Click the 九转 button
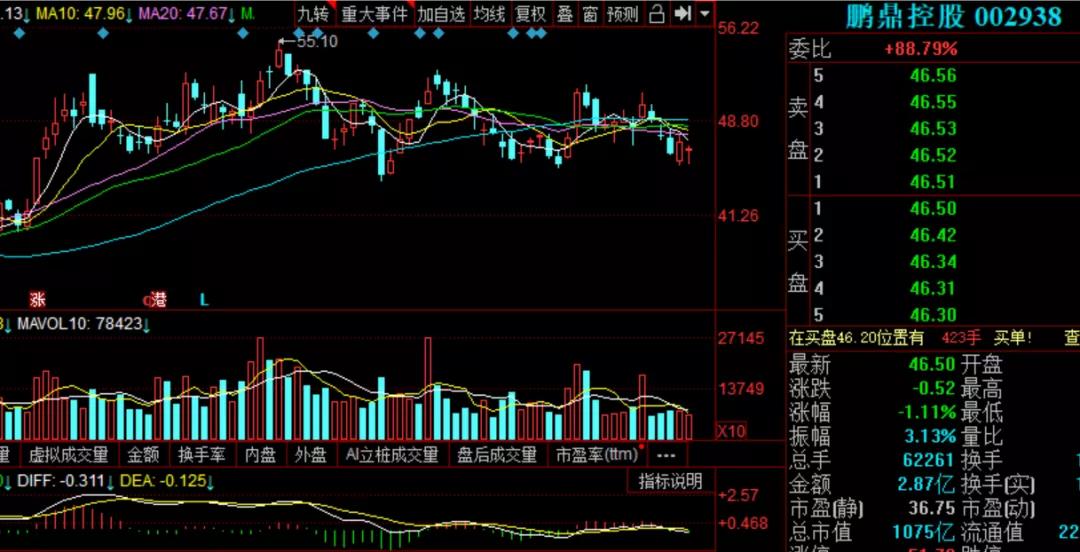Screen dimensions: 1080x552 click(x=315, y=13)
